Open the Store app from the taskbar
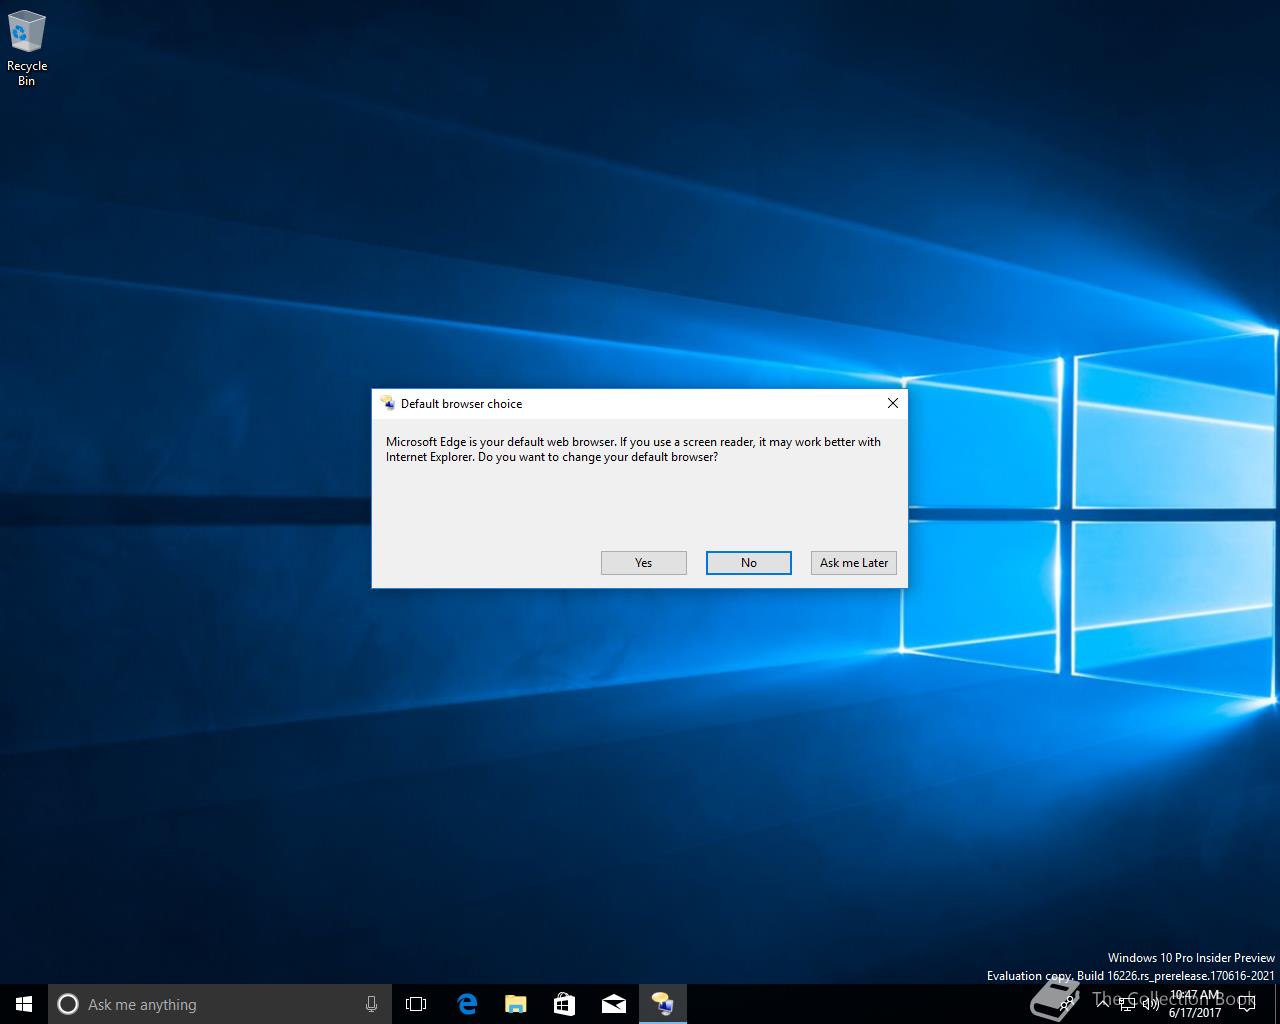This screenshot has width=1280, height=1024. 564,1004
